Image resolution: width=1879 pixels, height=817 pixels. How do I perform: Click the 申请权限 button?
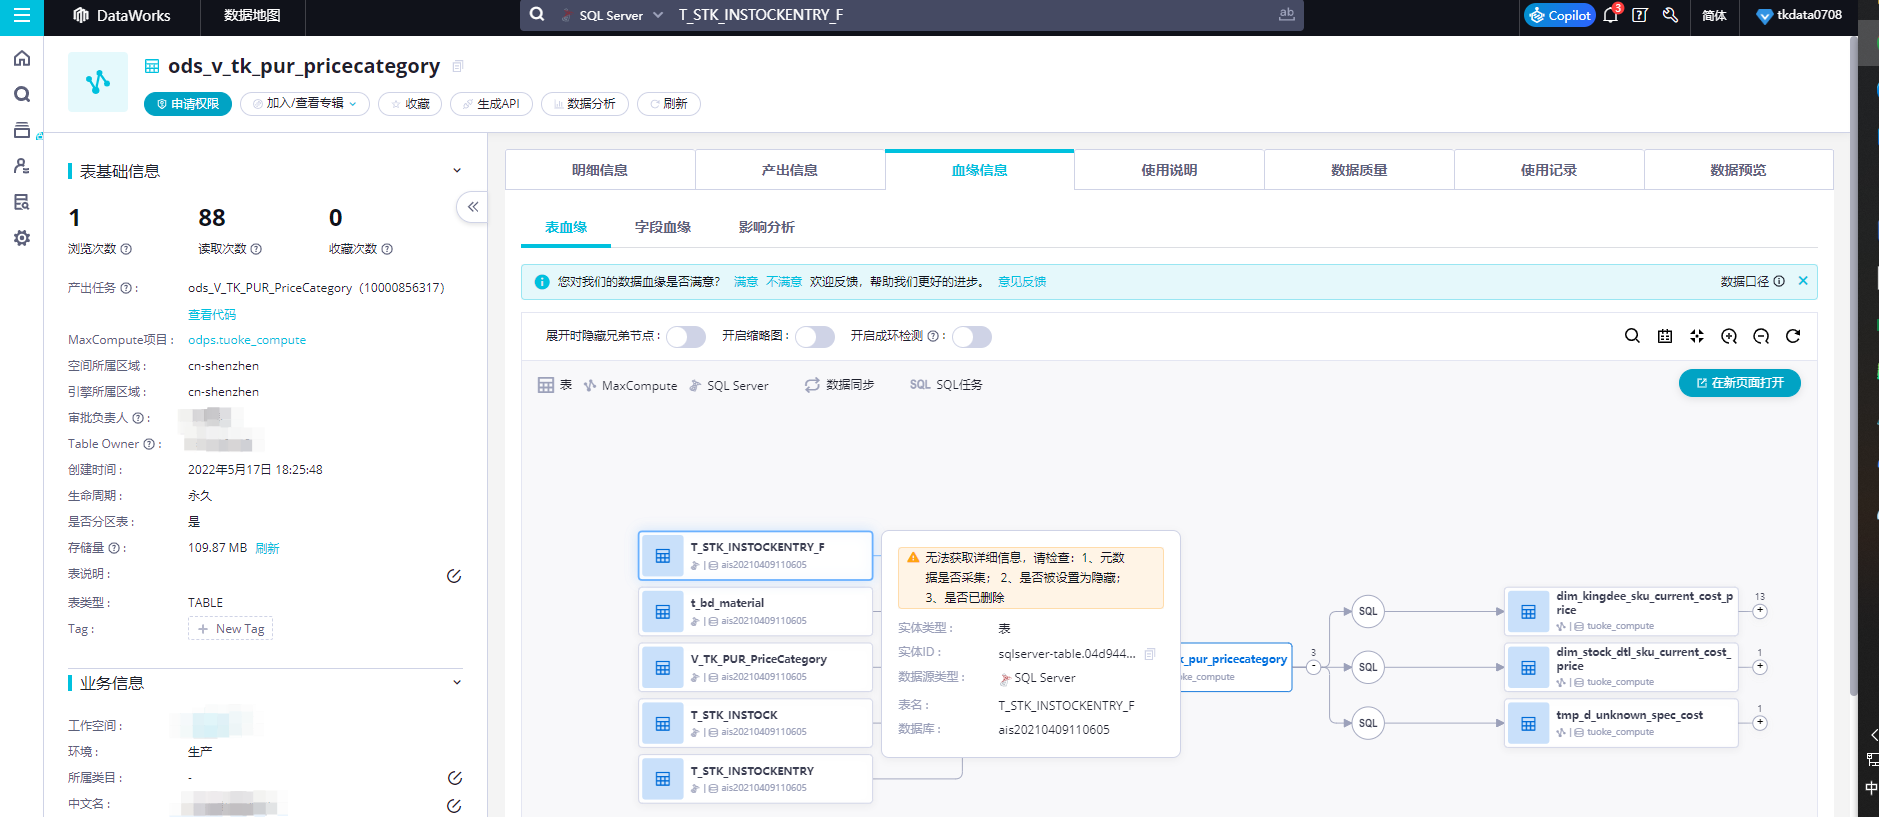click(188, 104)
